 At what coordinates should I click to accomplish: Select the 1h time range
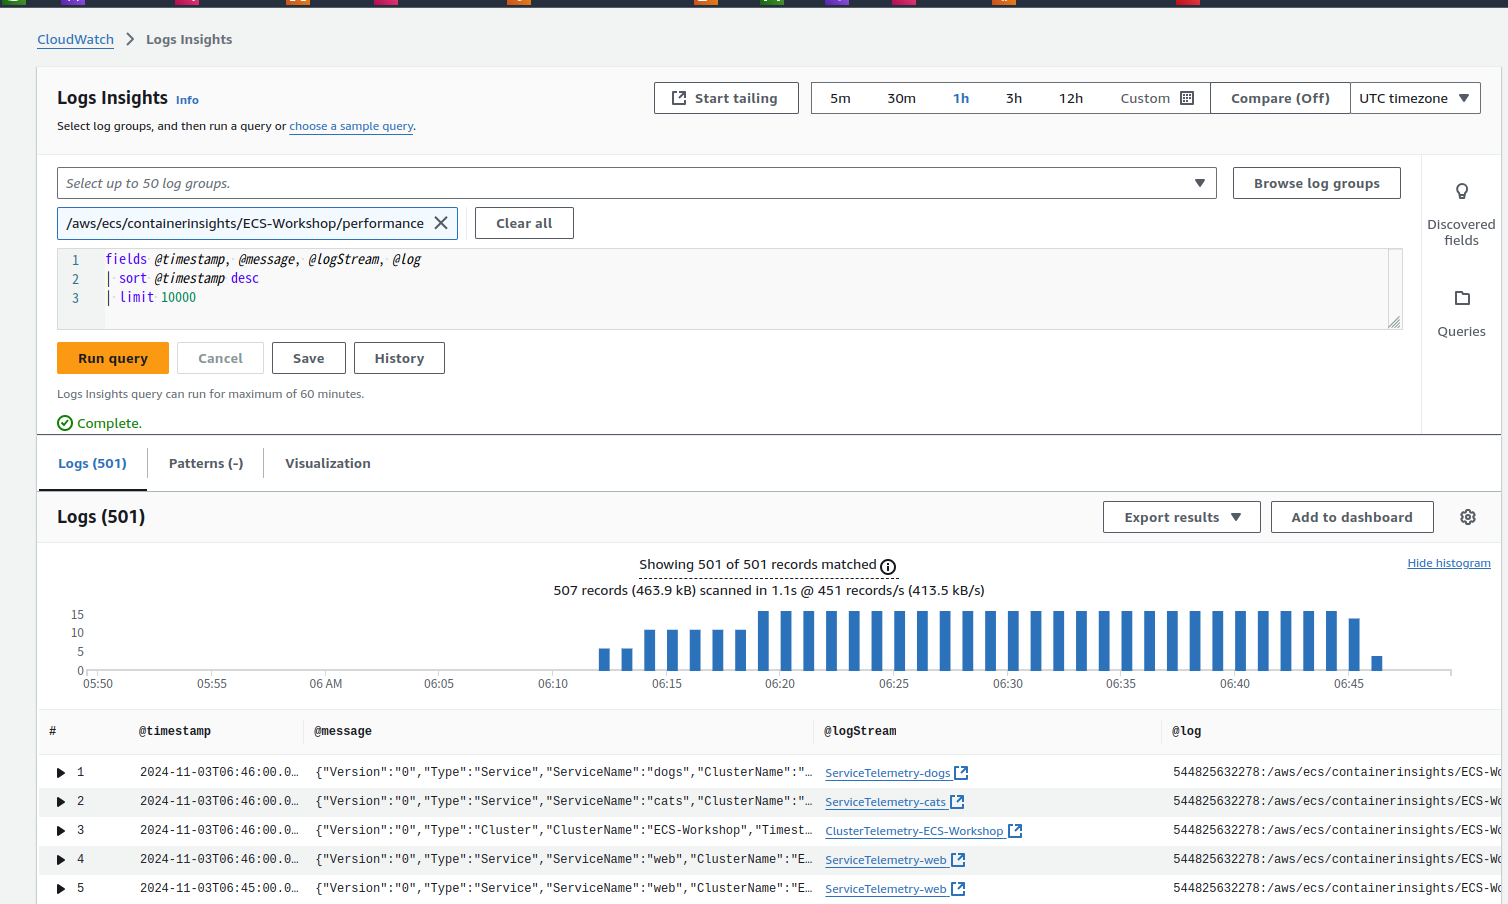tap(960, 98)
